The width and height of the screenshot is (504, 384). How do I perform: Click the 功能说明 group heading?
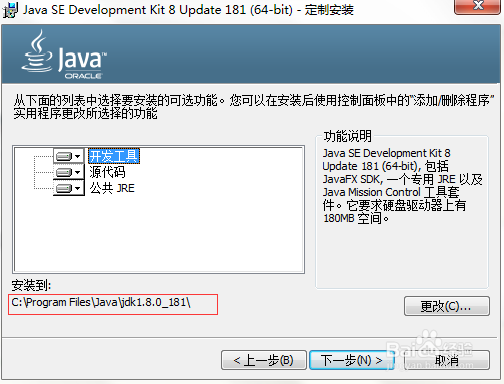[348, 136]
